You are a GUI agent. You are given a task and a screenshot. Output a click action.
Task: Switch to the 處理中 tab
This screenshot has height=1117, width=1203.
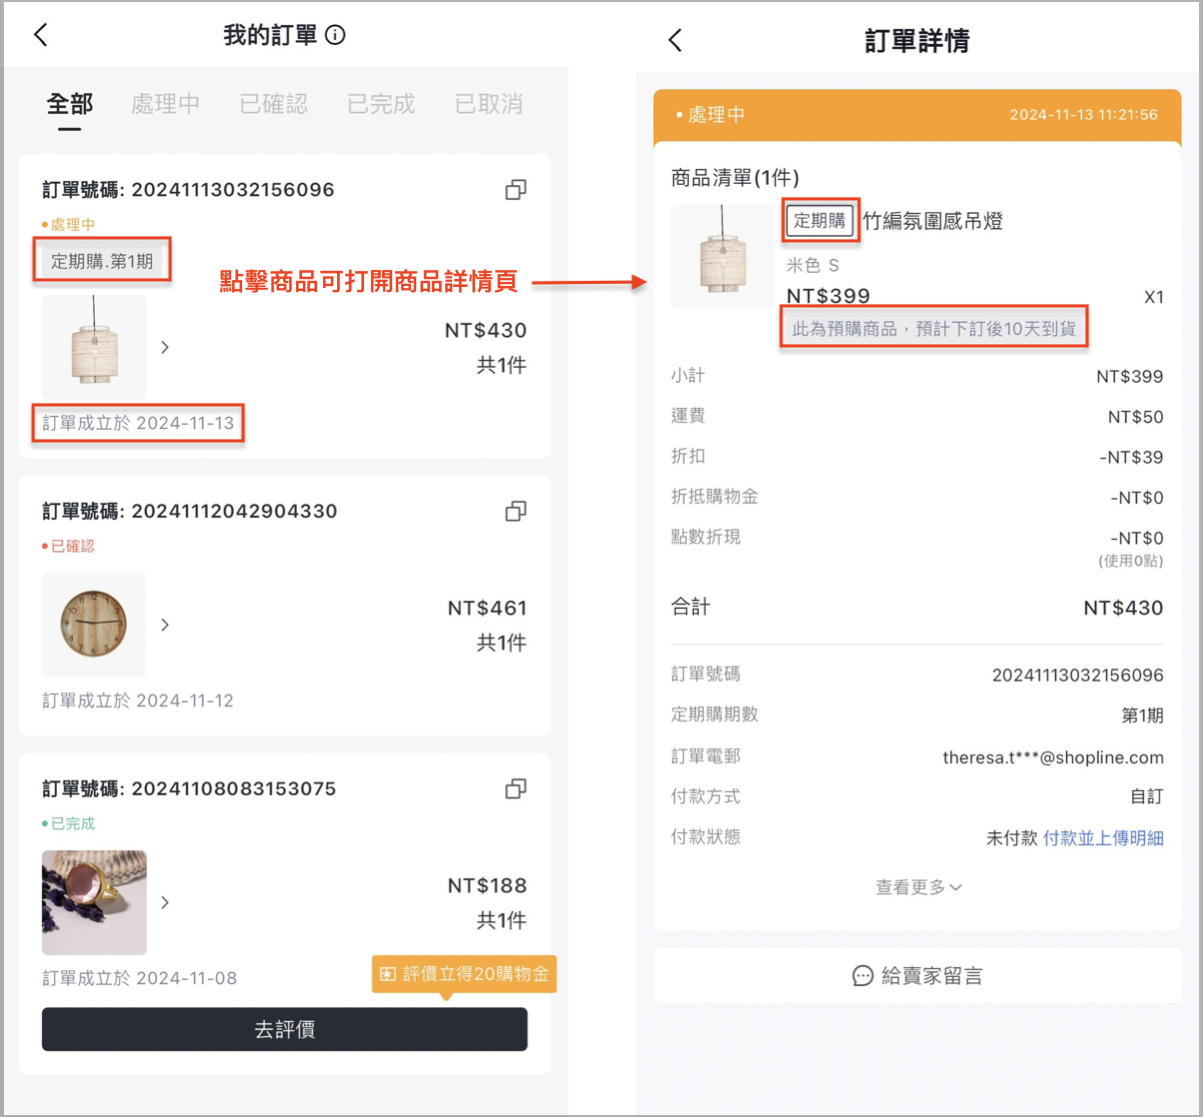(x=165, y=104)
